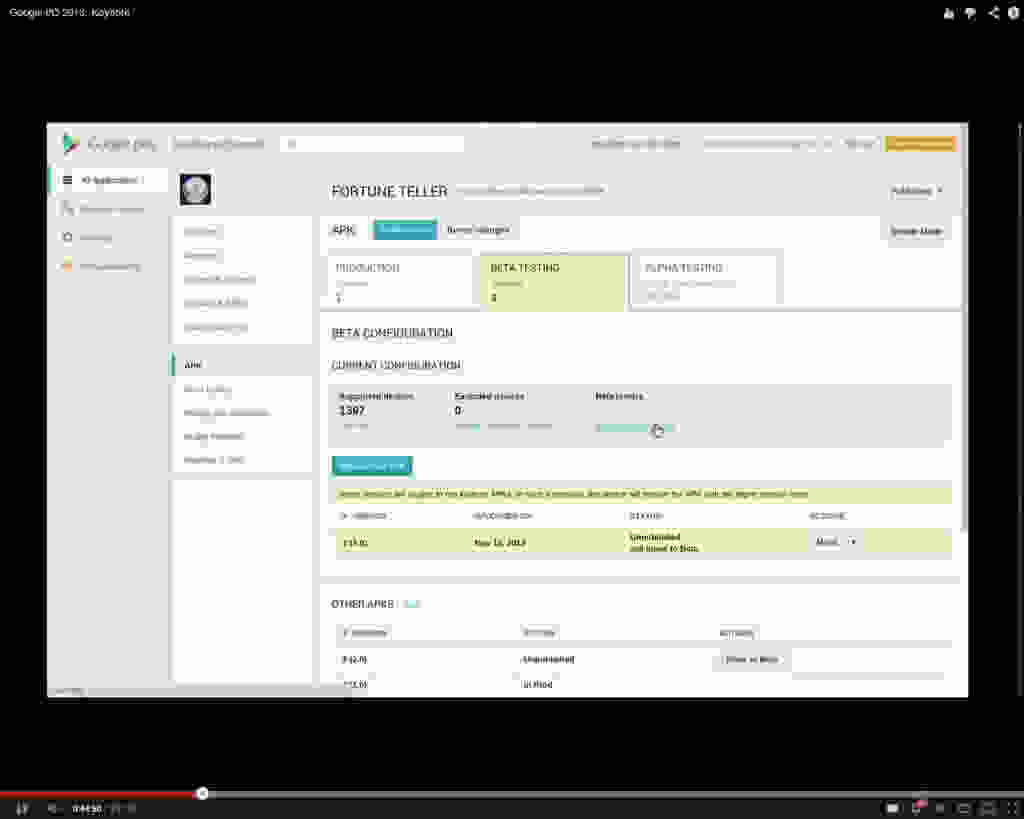Open the video info icon
This screenshot has width=1024, height=819.
point(1014,12)
